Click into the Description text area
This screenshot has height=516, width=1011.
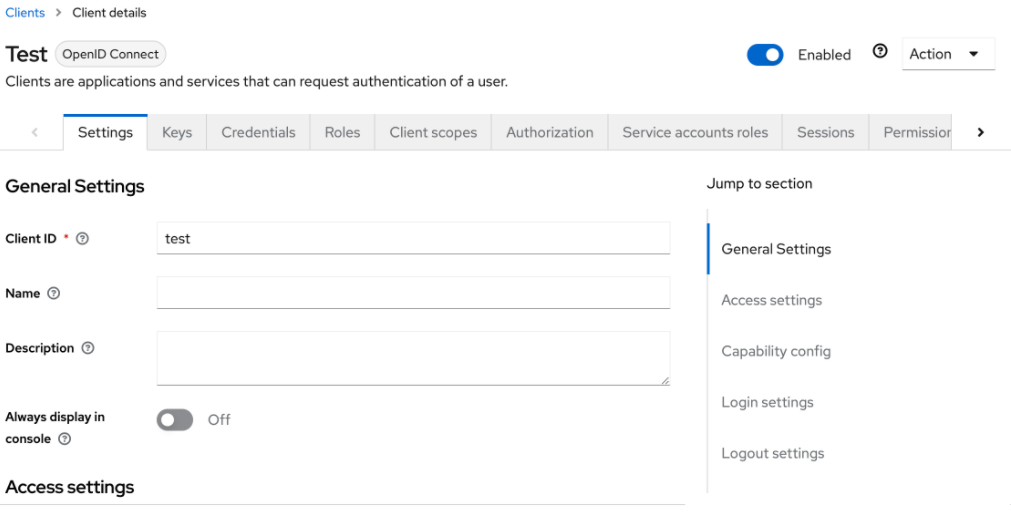tap(413, 358)
